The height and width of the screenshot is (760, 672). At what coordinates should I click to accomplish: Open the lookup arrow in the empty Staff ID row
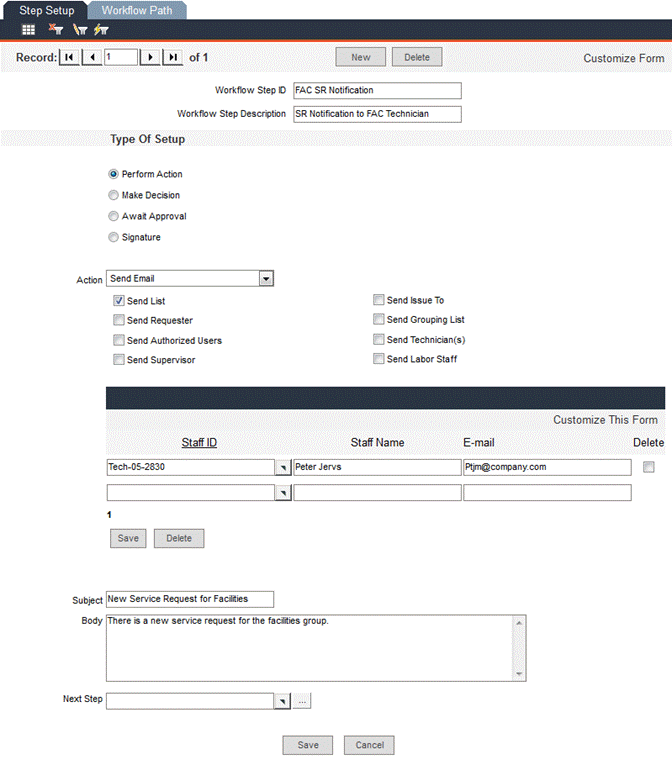(x=283, y=493)
